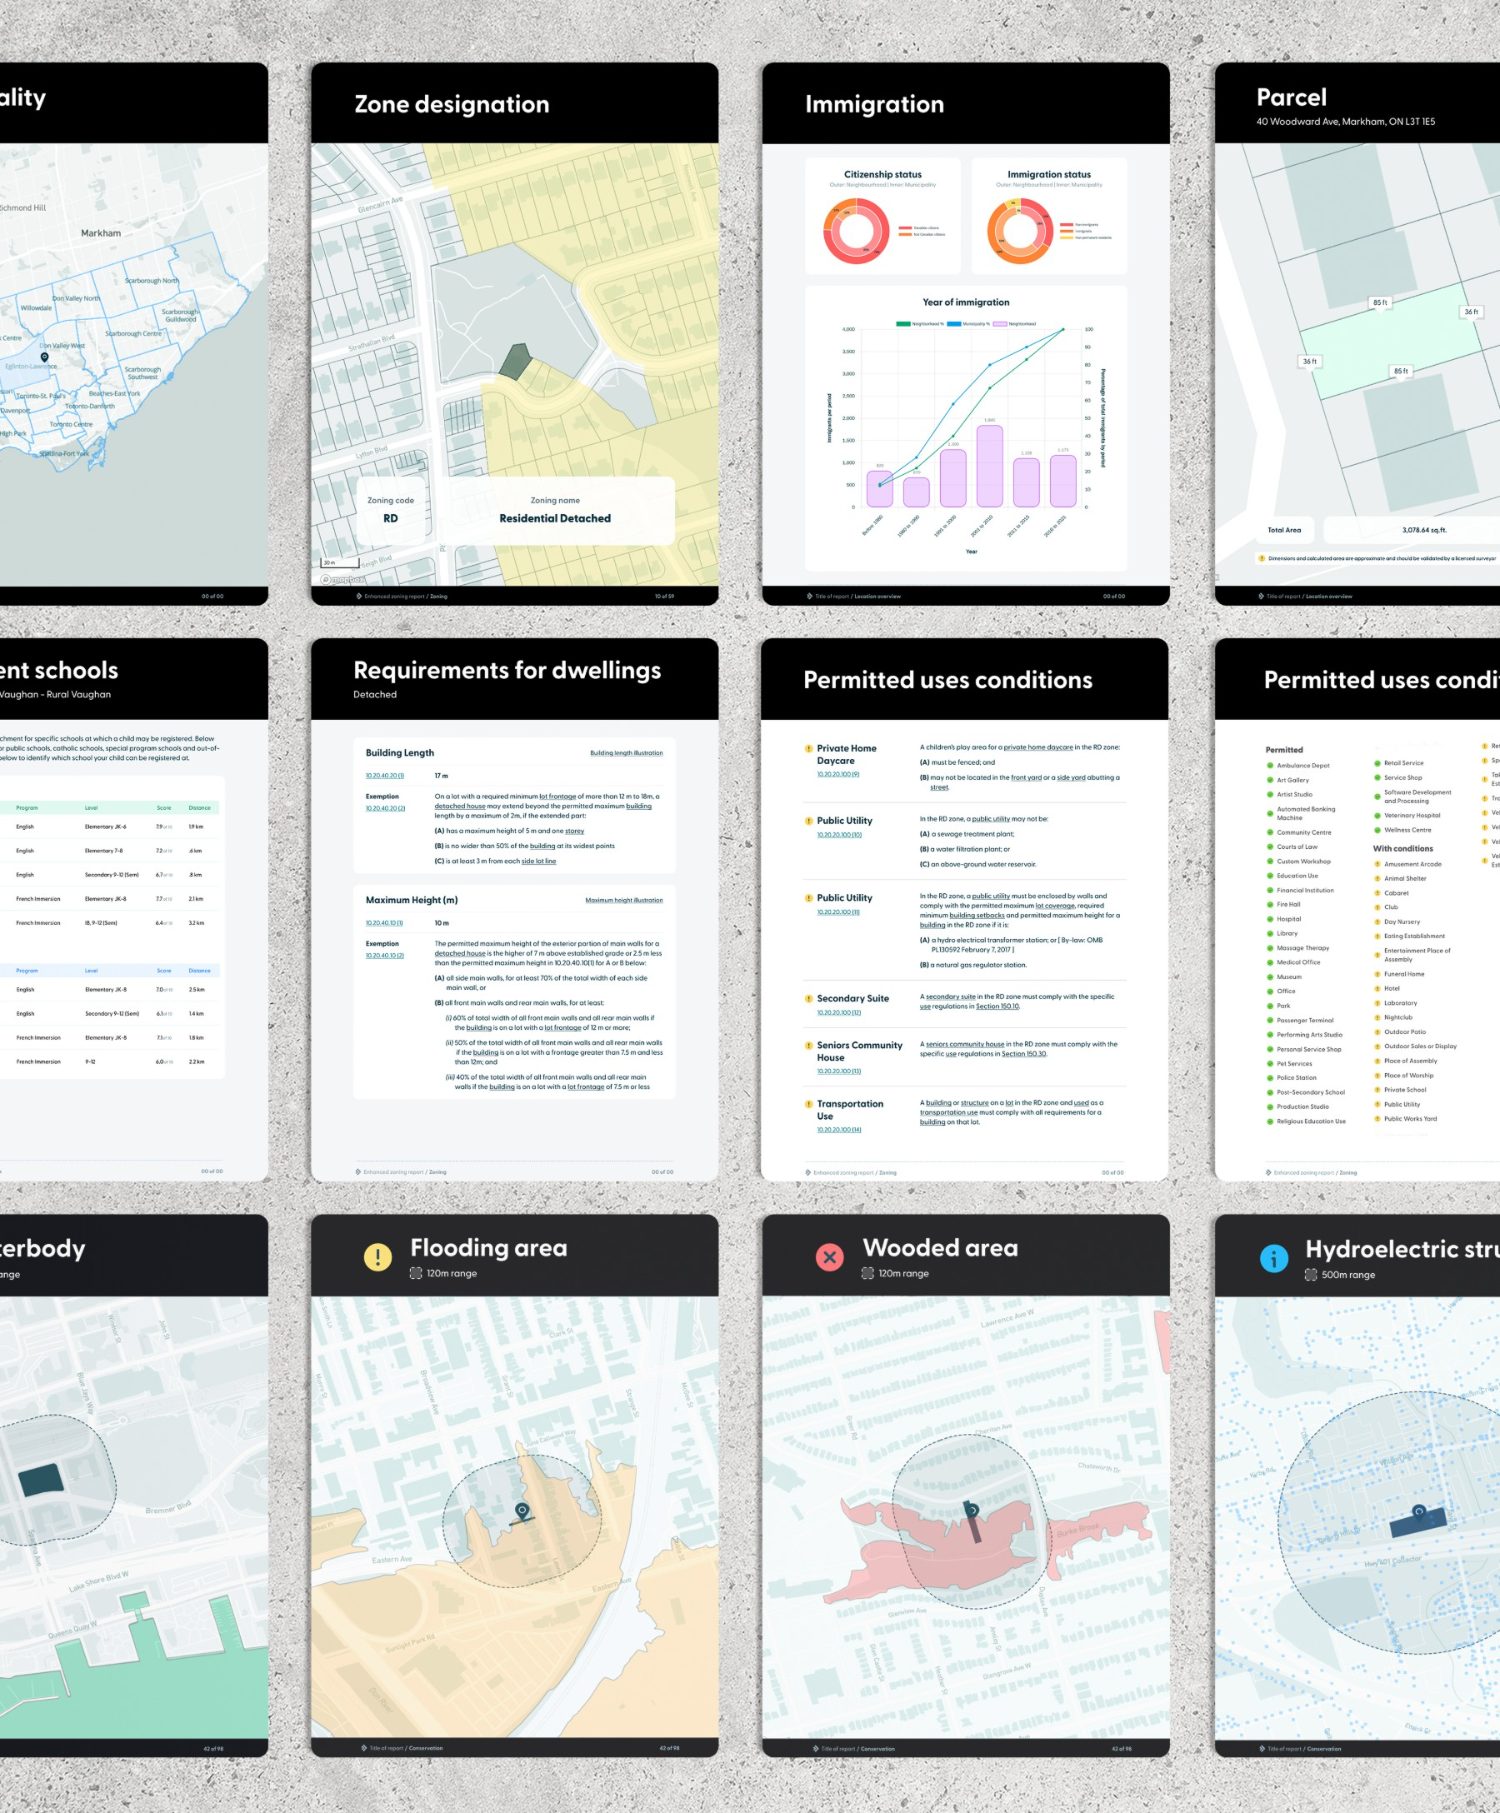Click the location pin on the Wooded area map

(x=970, y=1509)
